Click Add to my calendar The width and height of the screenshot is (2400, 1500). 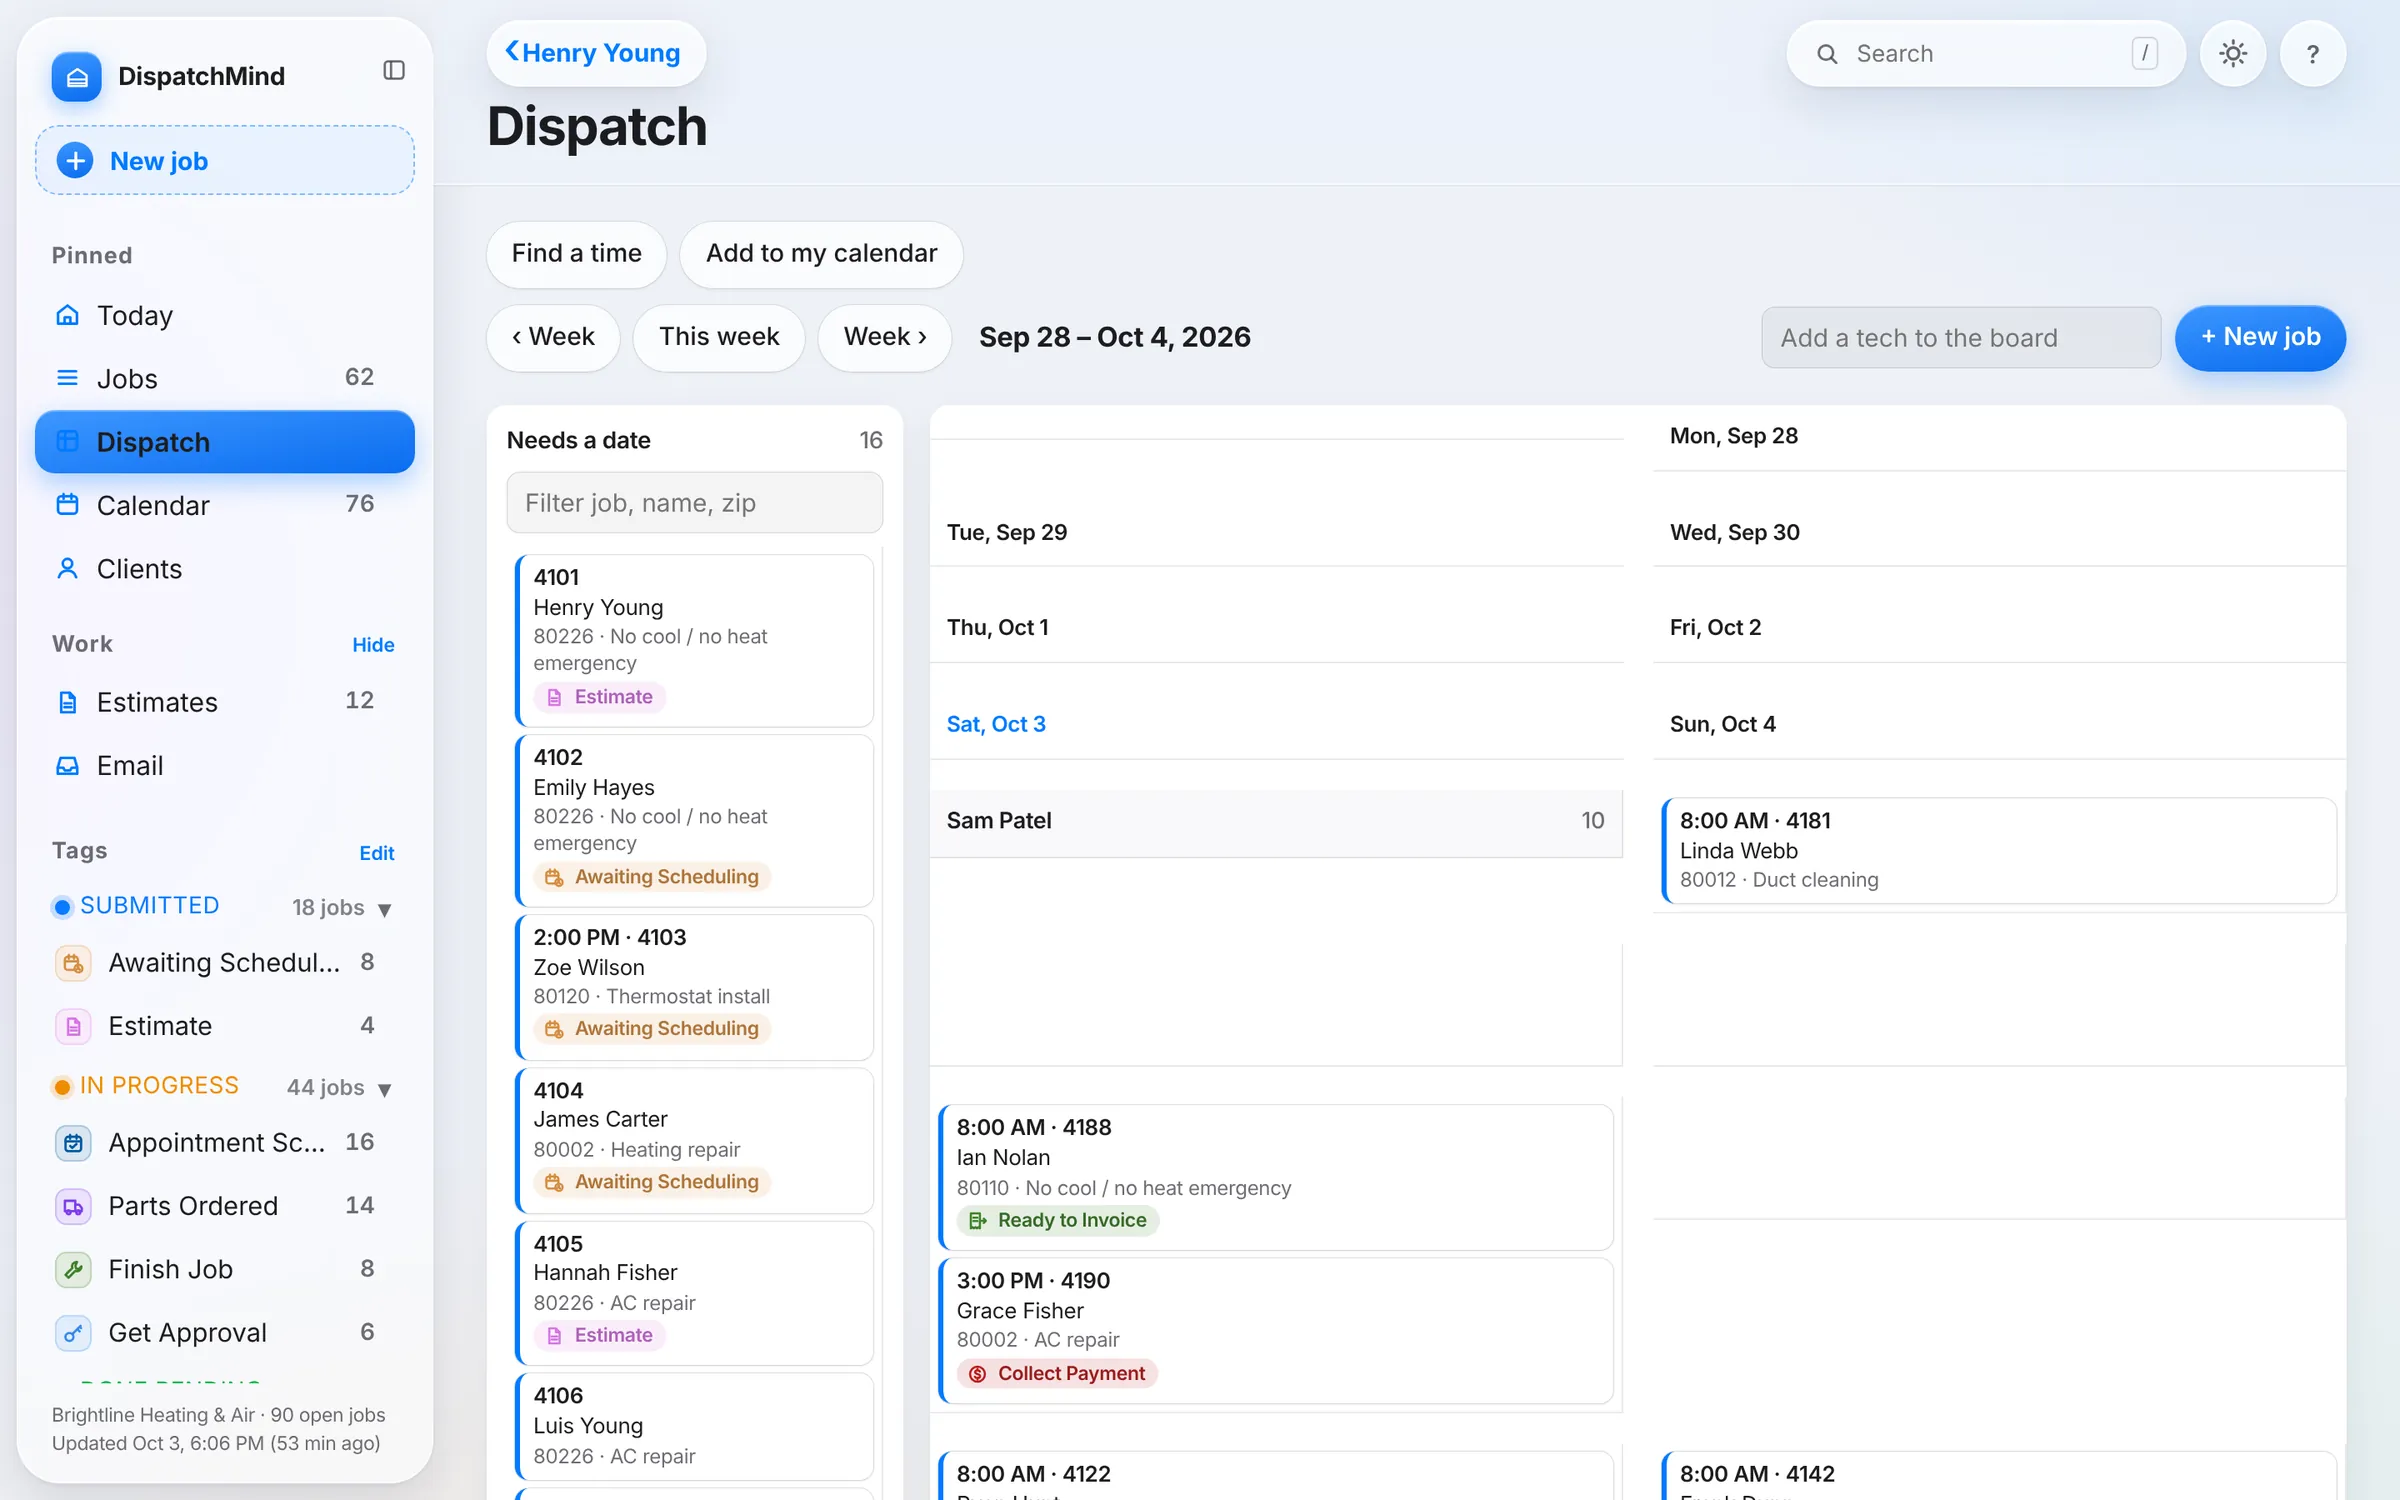click(x=822, y=254)
